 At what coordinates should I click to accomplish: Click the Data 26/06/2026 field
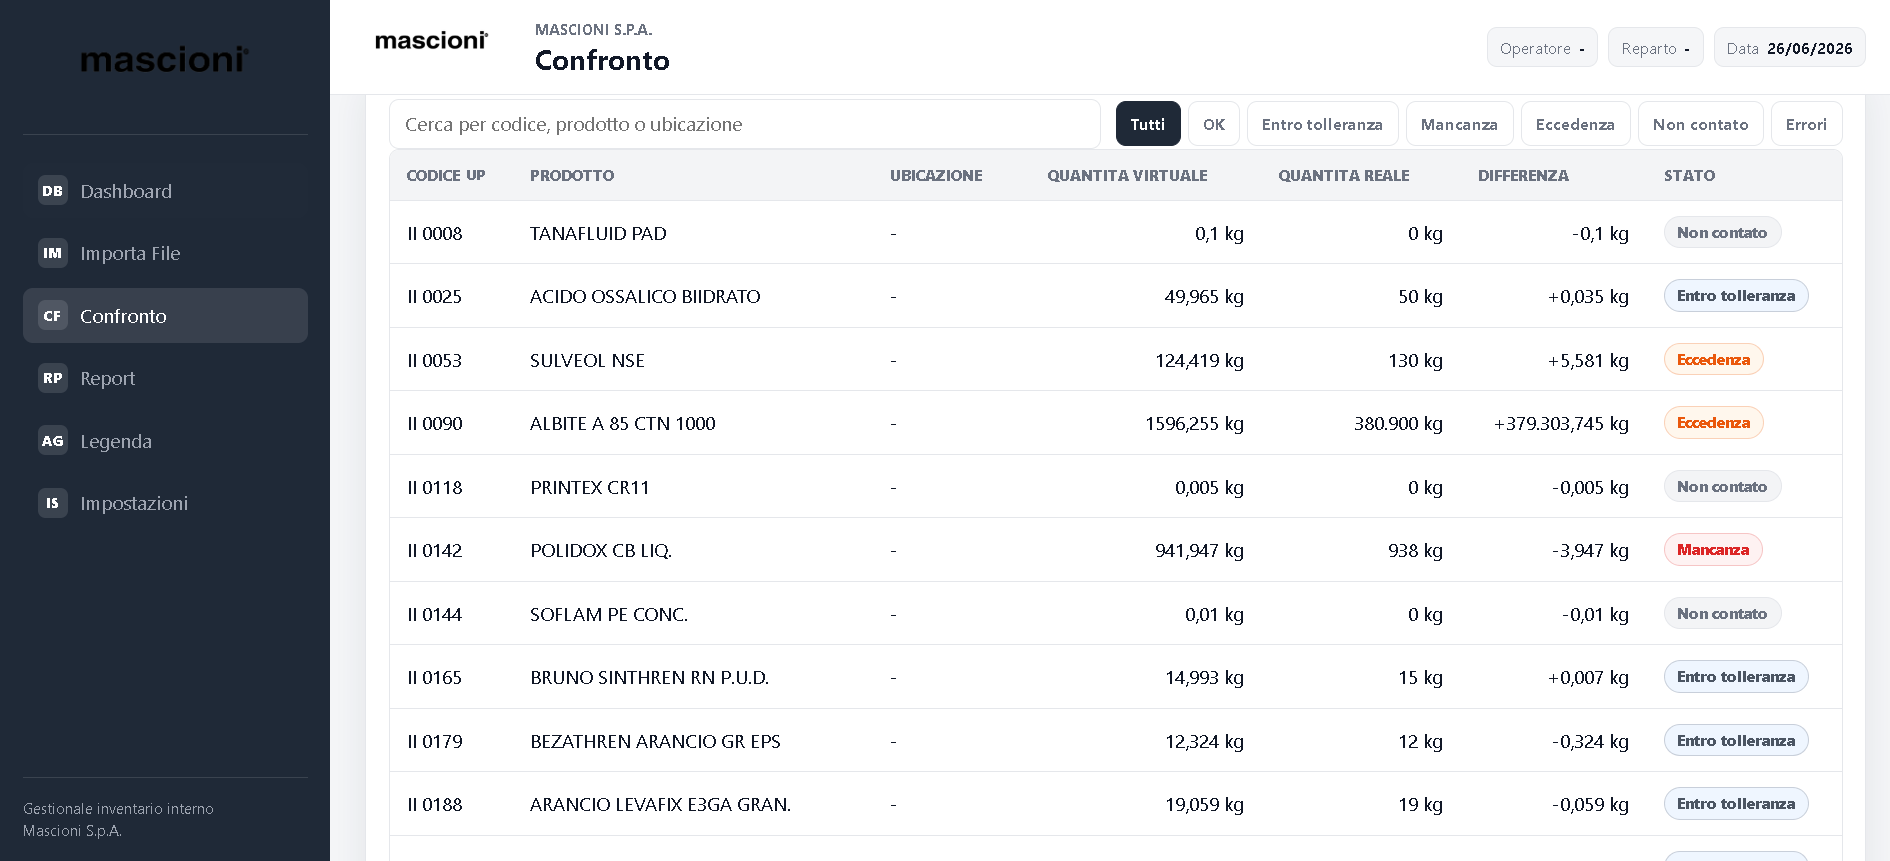tap(1789, 48)
